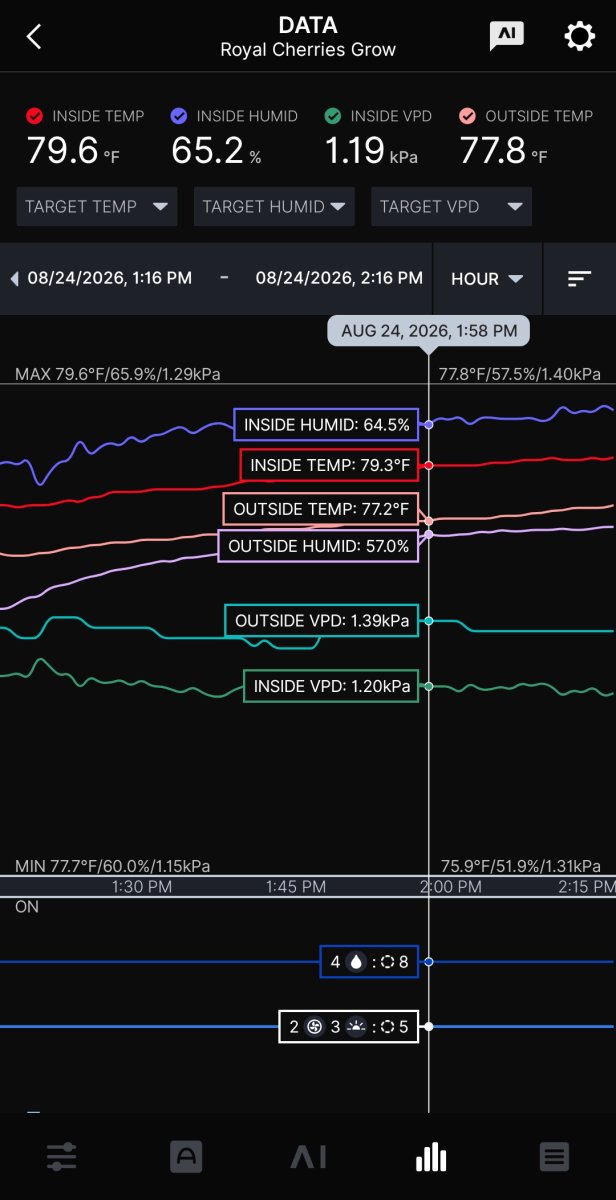
Task: Open settings gear icon
Action: (x=580, y=37)
